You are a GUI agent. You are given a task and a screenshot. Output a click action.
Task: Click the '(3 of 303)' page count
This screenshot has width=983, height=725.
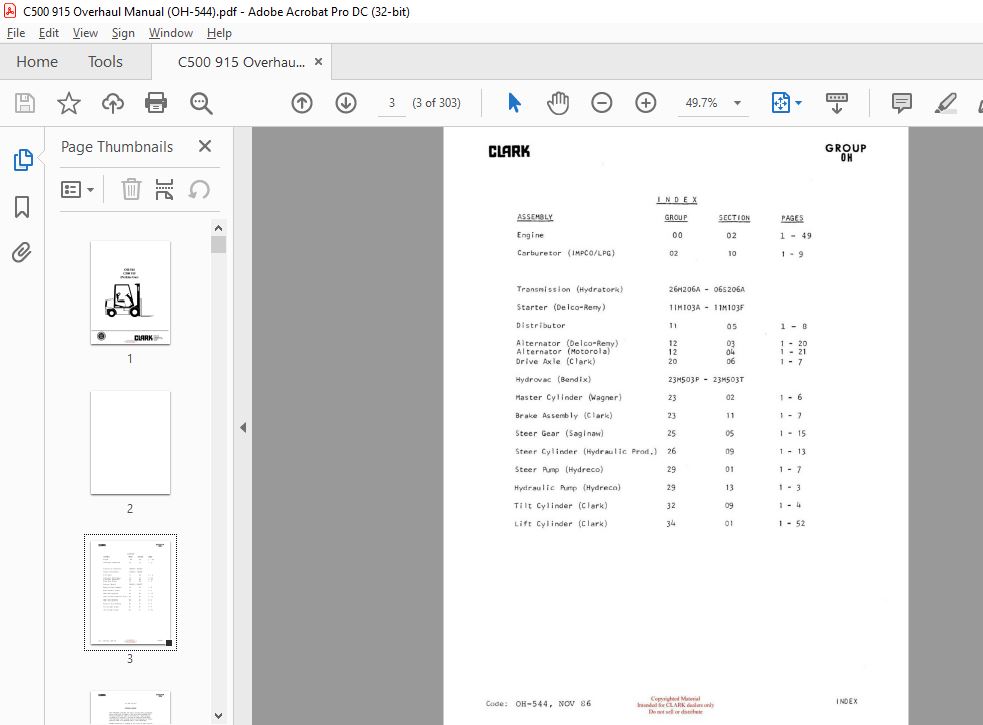(436, 103)
